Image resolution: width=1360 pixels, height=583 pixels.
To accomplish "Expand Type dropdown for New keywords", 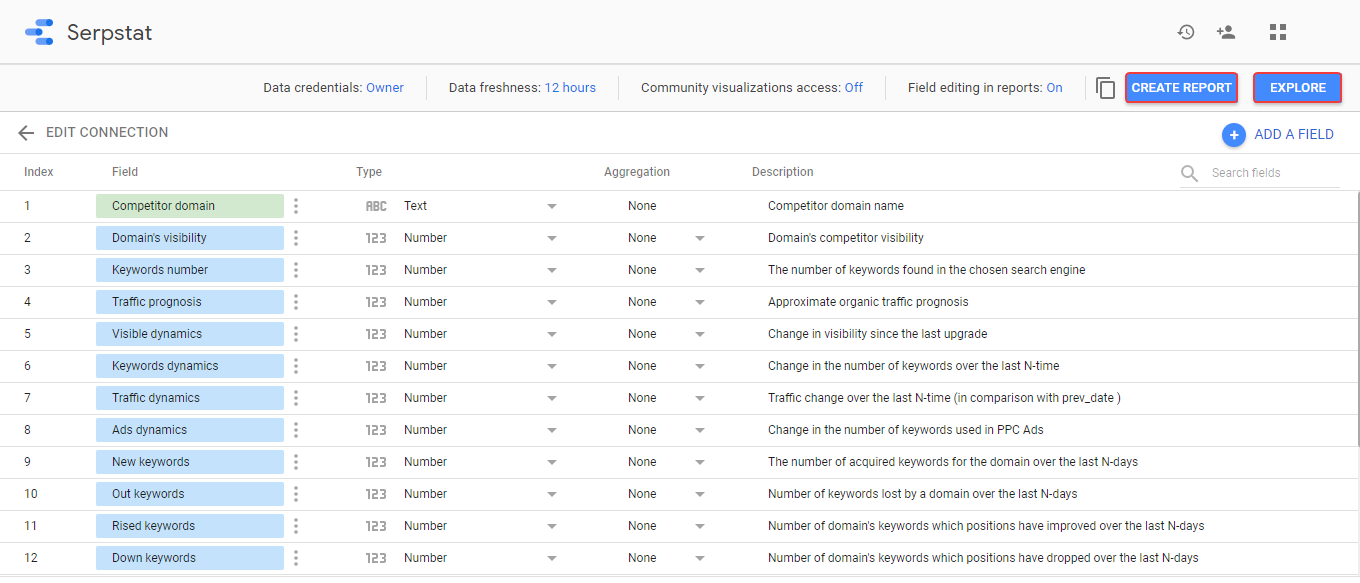I will coord(552,462).
